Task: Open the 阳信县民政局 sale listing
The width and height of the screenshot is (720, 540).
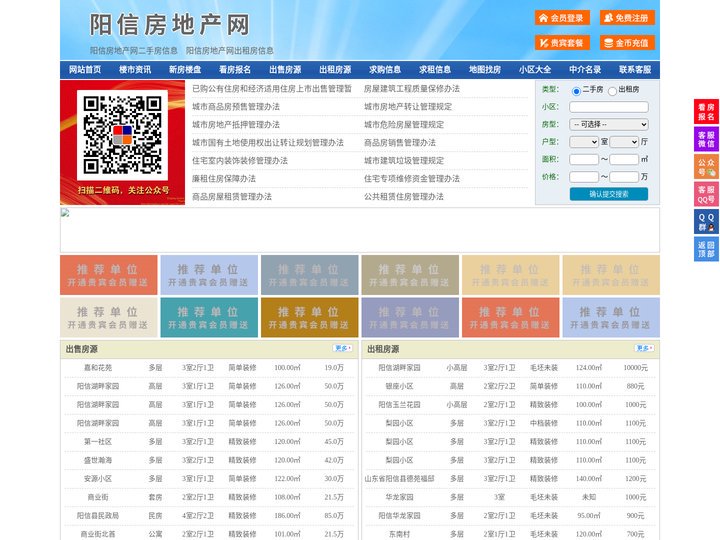Action: pos(98,516)
